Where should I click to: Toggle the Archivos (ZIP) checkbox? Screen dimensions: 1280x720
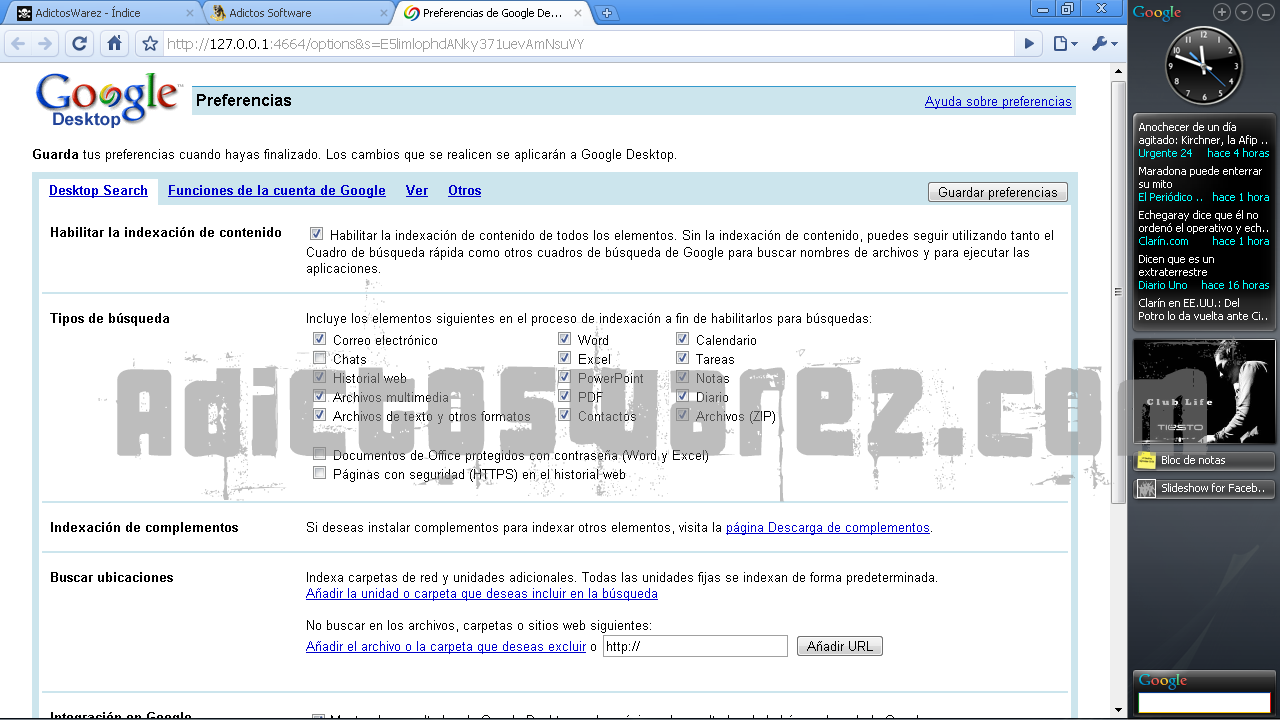pyautogui.click(x=683, y=415)
